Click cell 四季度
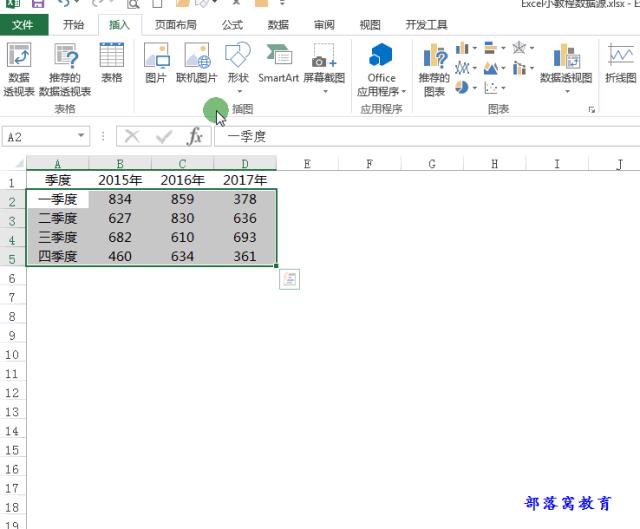640x529 pixels. 58,256
